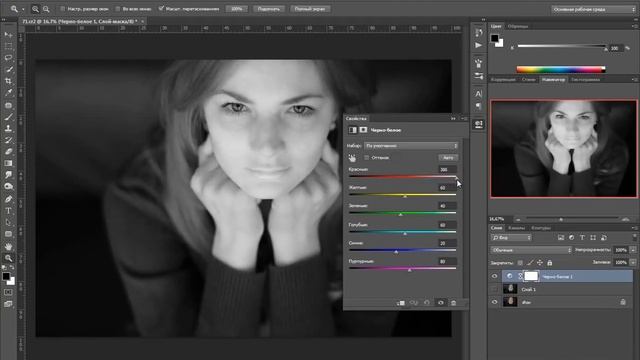The image size is (640, 360).
Task: Open the layer filter kind dropdown
Action: tap(511, 238)
